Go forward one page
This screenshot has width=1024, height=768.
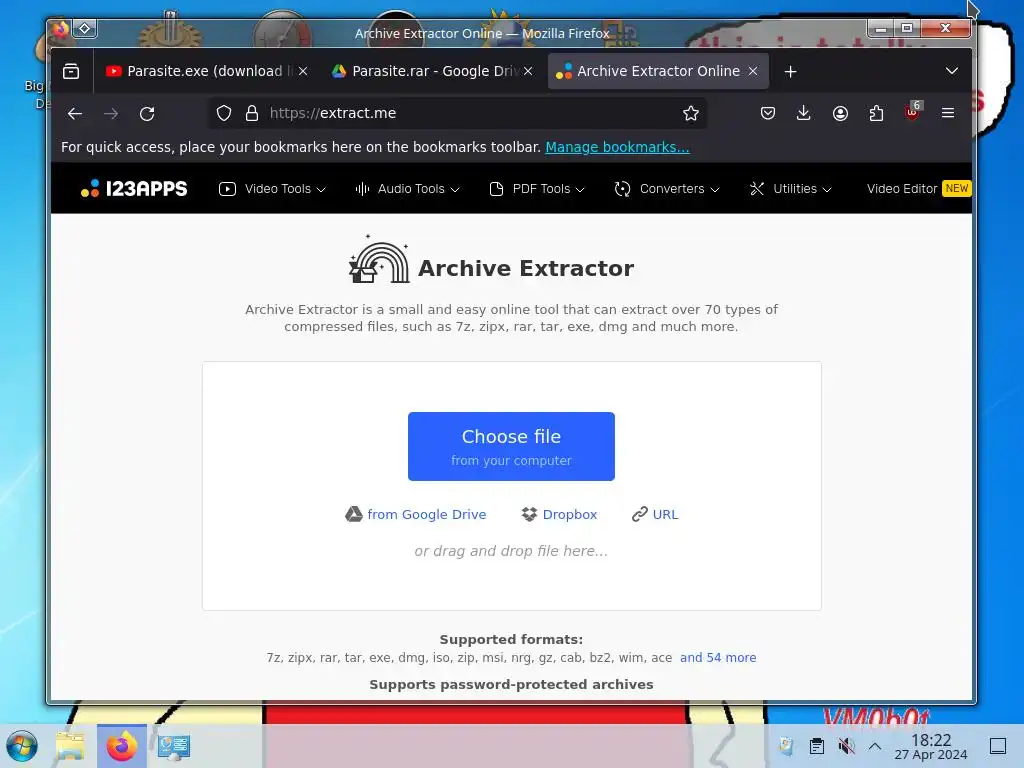click(x=111, y=114)
